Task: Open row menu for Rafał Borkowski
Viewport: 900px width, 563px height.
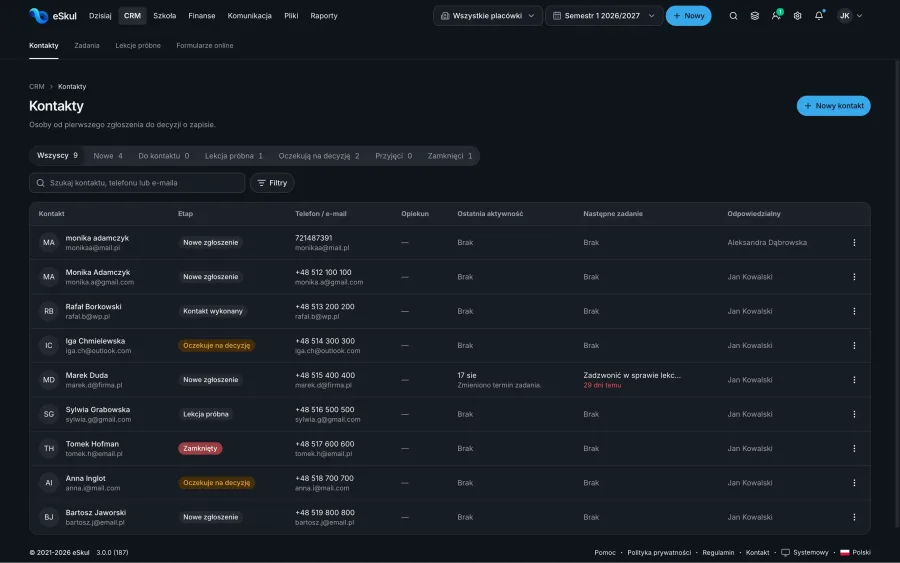Action: point(854,311)
